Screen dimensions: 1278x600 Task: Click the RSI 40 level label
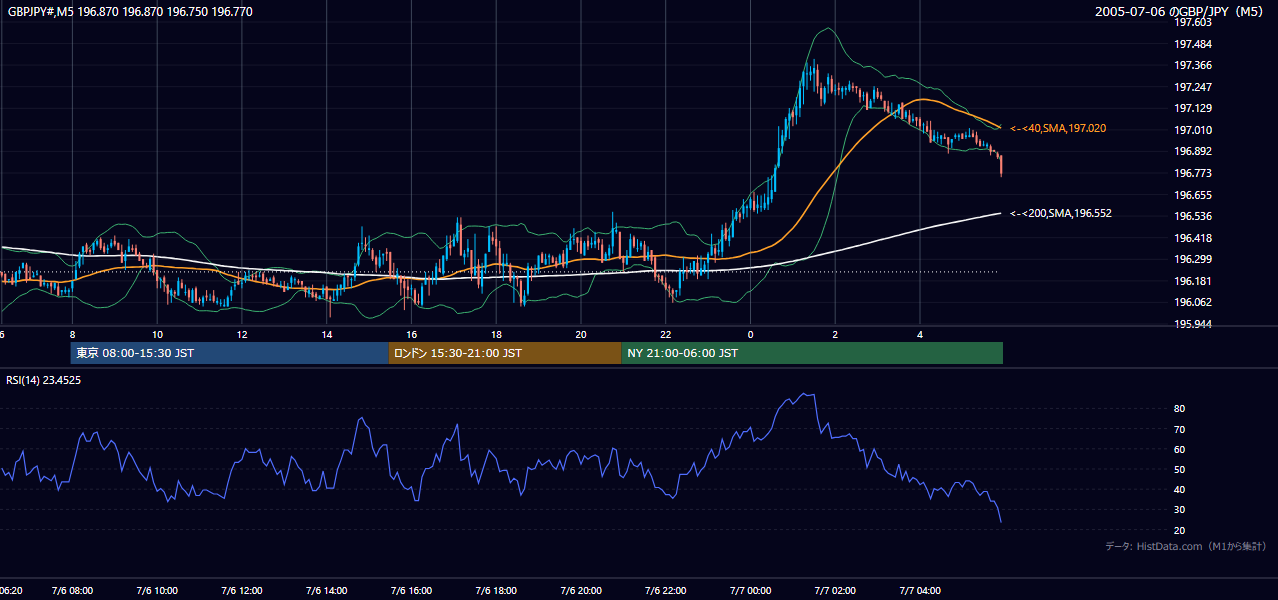tap(1180, 489)
